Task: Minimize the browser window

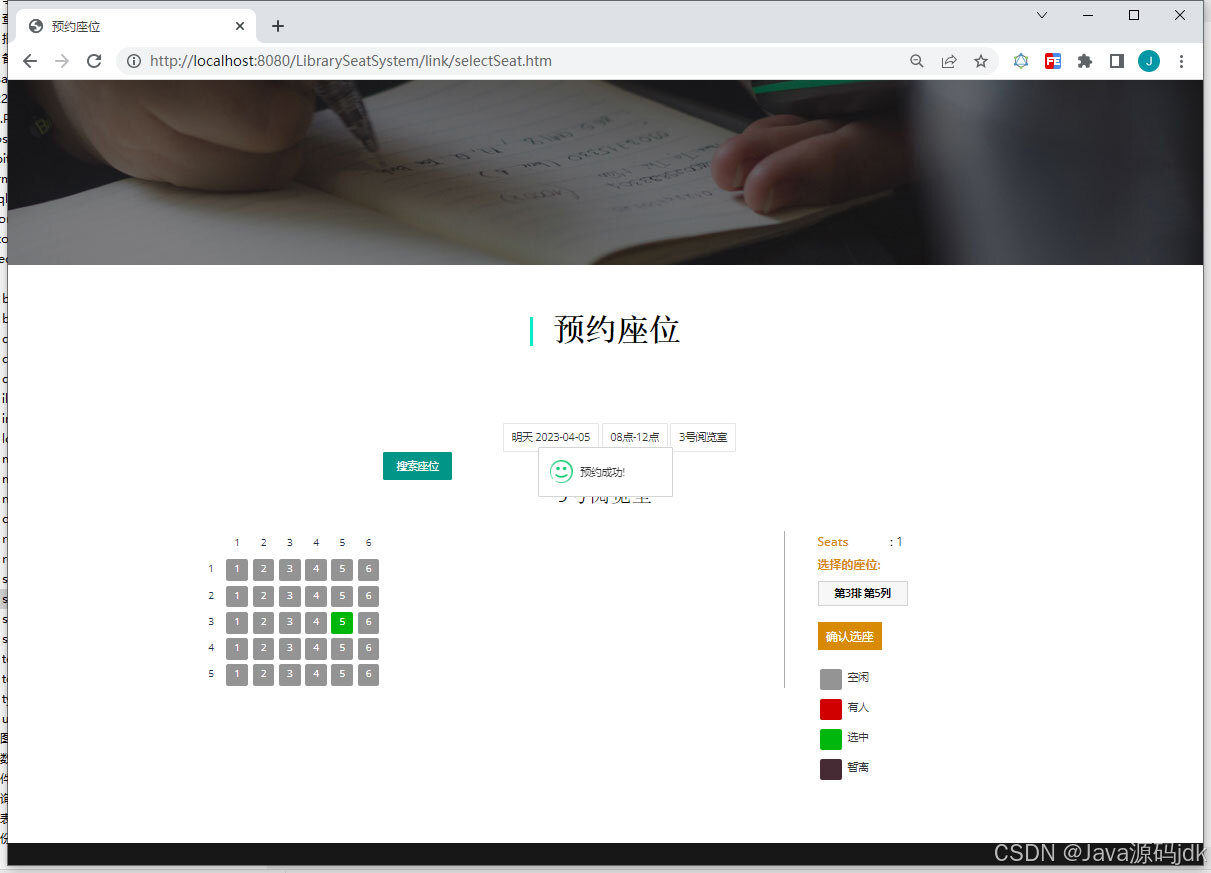Action: coord(1088,15)
